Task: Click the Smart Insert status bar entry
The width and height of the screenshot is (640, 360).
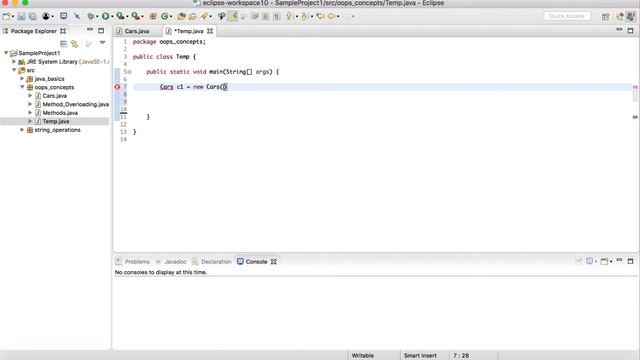Action: (x=420, y=356)
